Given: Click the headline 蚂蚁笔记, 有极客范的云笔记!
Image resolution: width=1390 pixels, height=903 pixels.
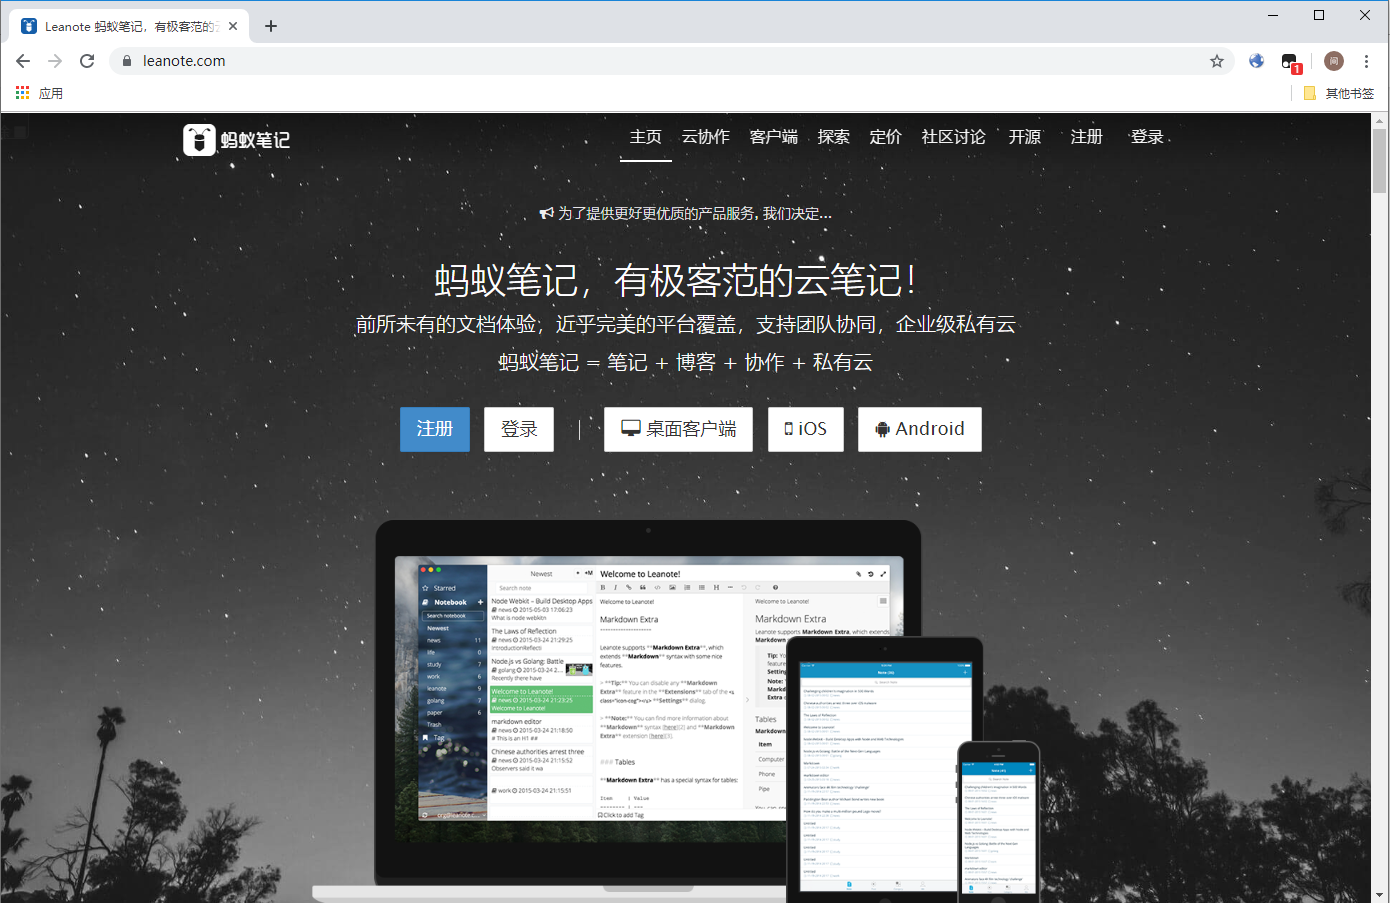Looking at the screenshot, I should (676, 281).
